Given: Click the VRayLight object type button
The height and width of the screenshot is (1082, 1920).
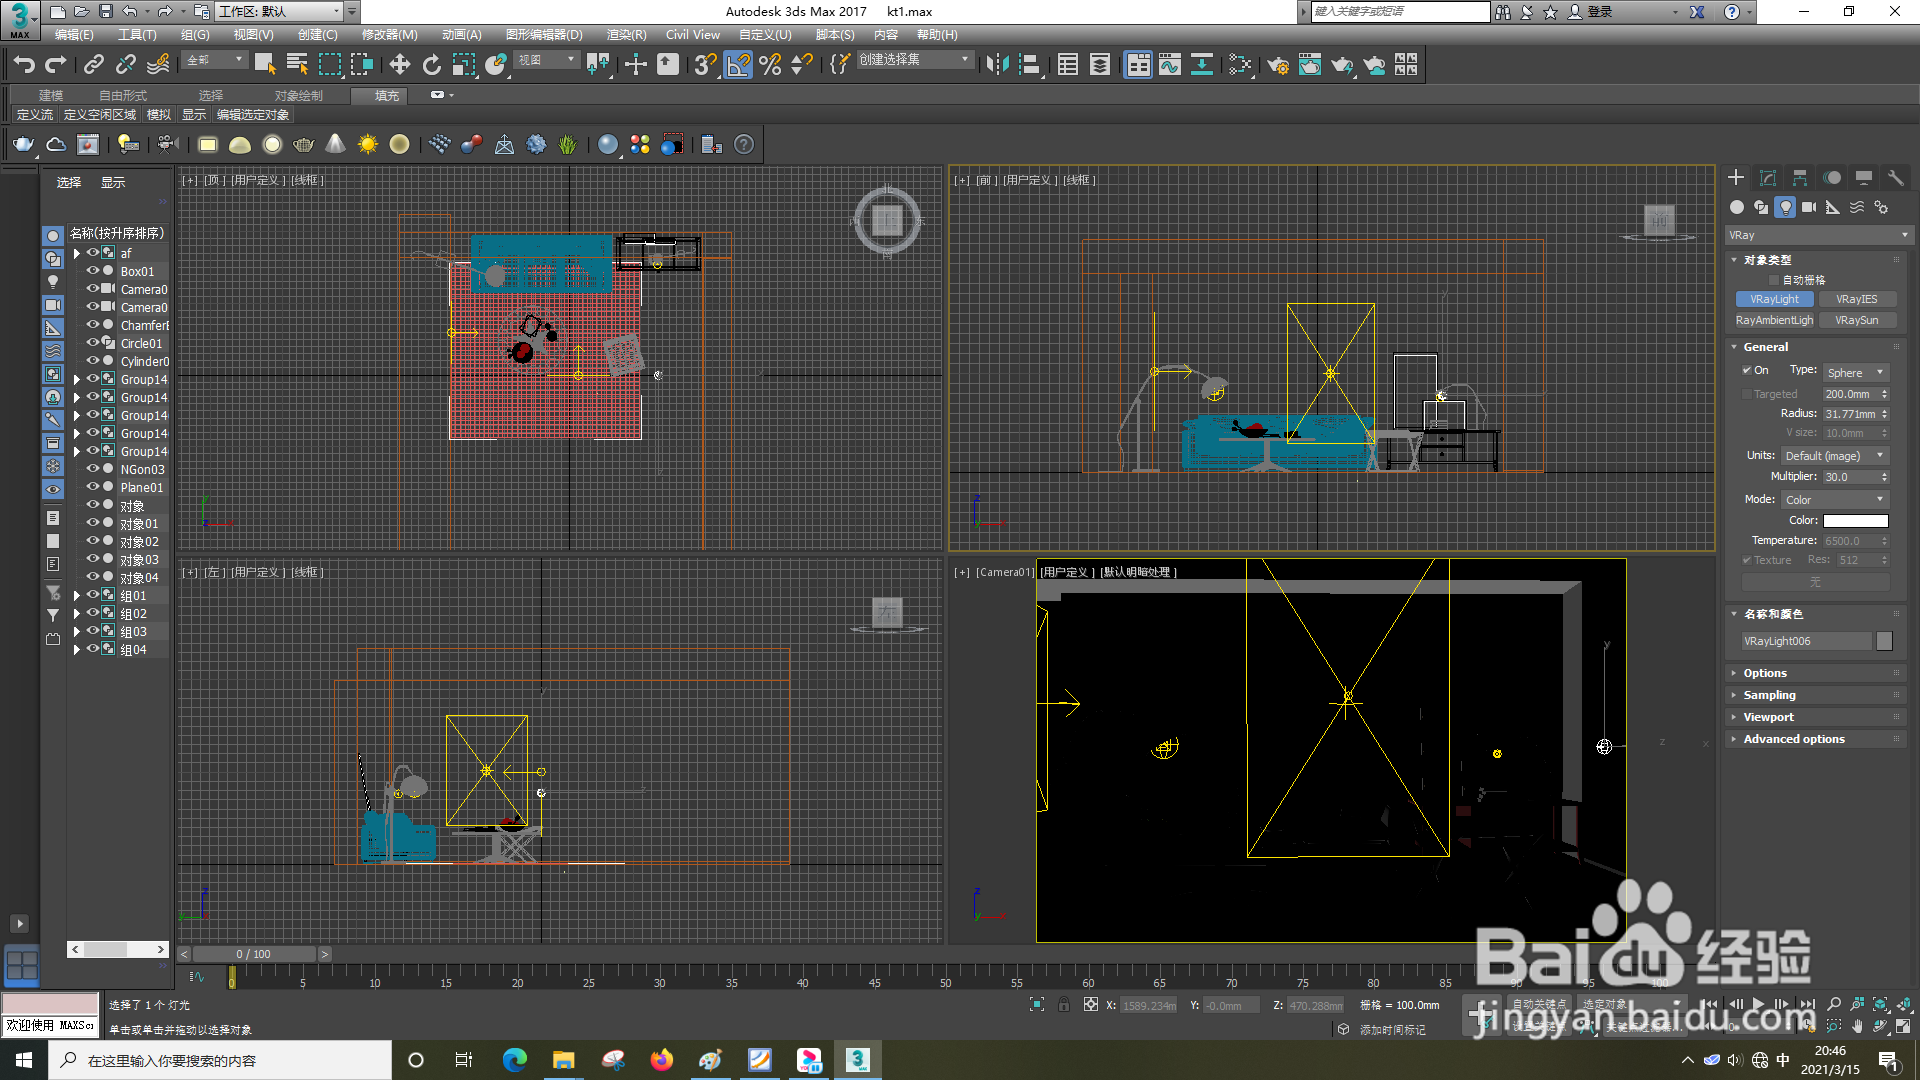Looking at the screenshot, I should point(1775,300).
